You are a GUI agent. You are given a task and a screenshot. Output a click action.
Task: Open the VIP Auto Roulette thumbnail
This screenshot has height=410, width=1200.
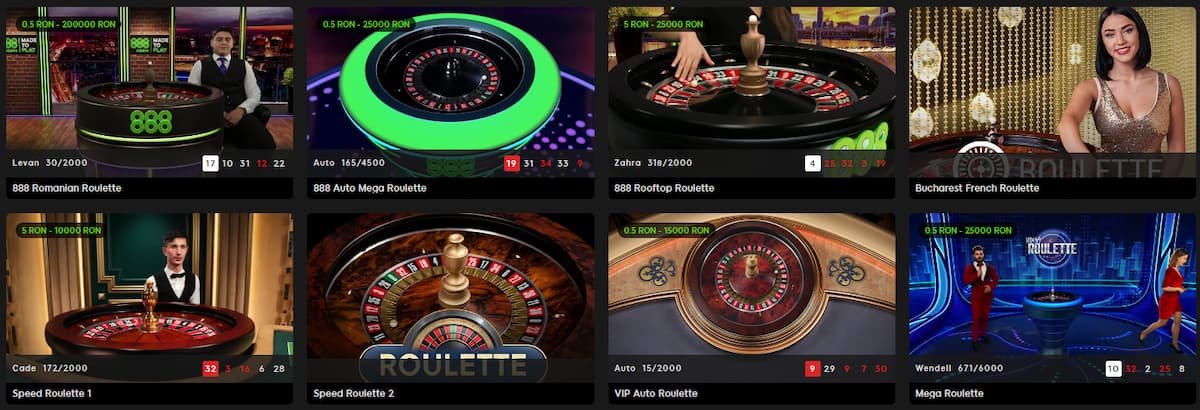click(x=751, y=298)
